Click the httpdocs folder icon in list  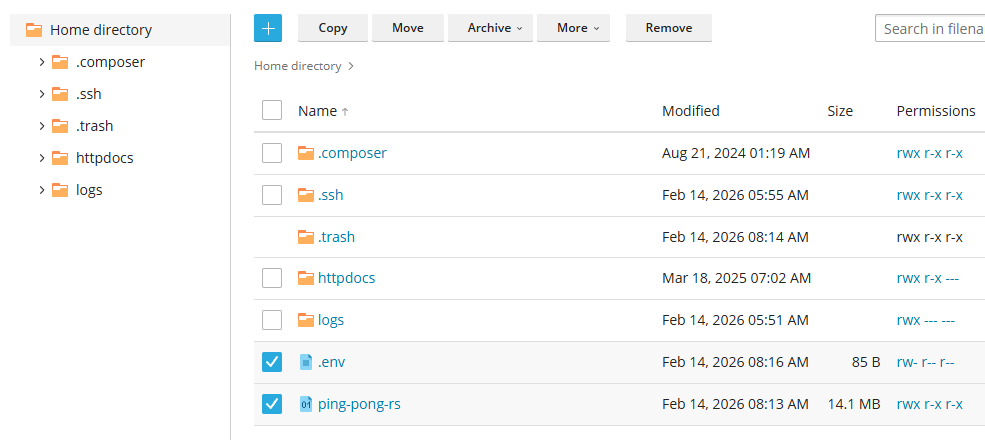click(x=306, y=278)
